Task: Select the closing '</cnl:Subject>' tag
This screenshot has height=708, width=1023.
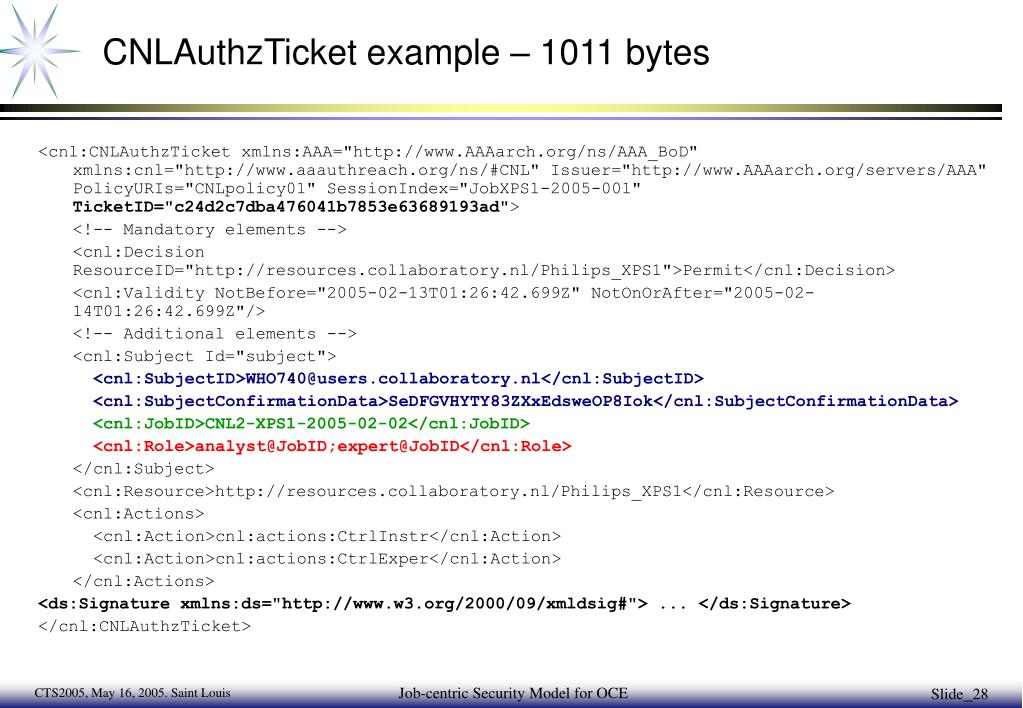Action: [x=144, y=469]
